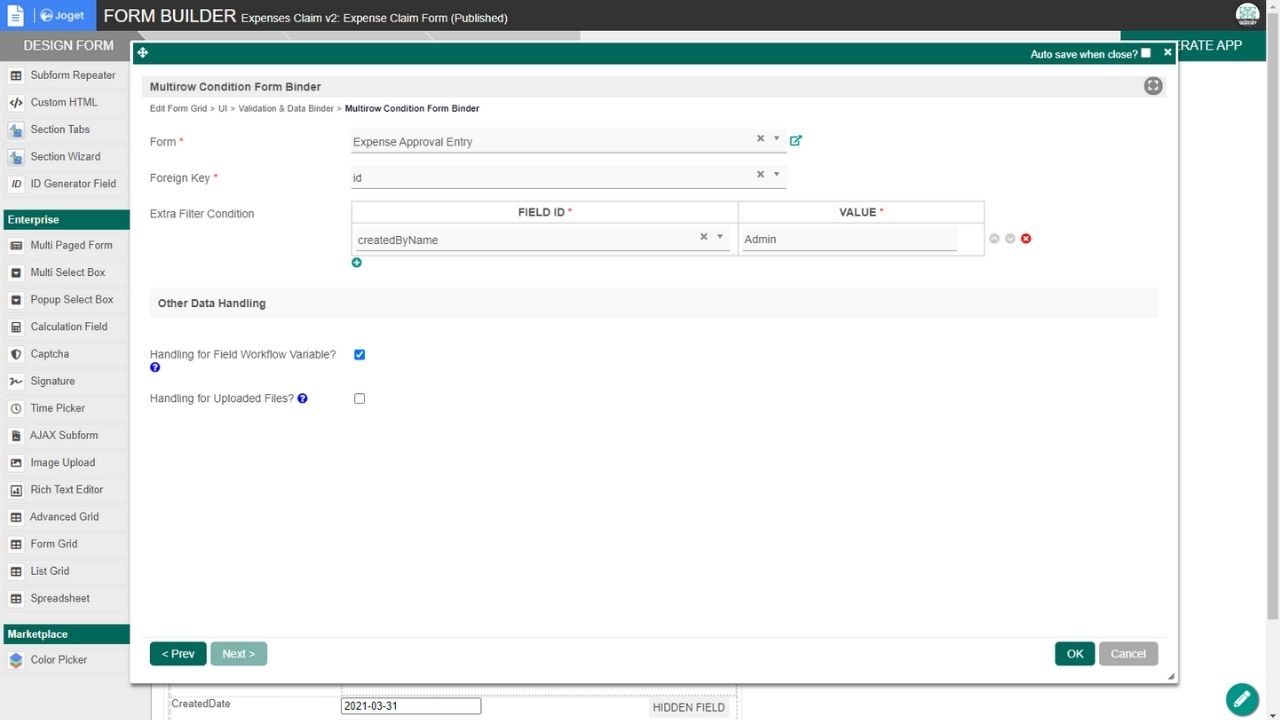Confirm settings with the OK button
Viewport: 1280px width, 720px height.
click(1075, 654)
